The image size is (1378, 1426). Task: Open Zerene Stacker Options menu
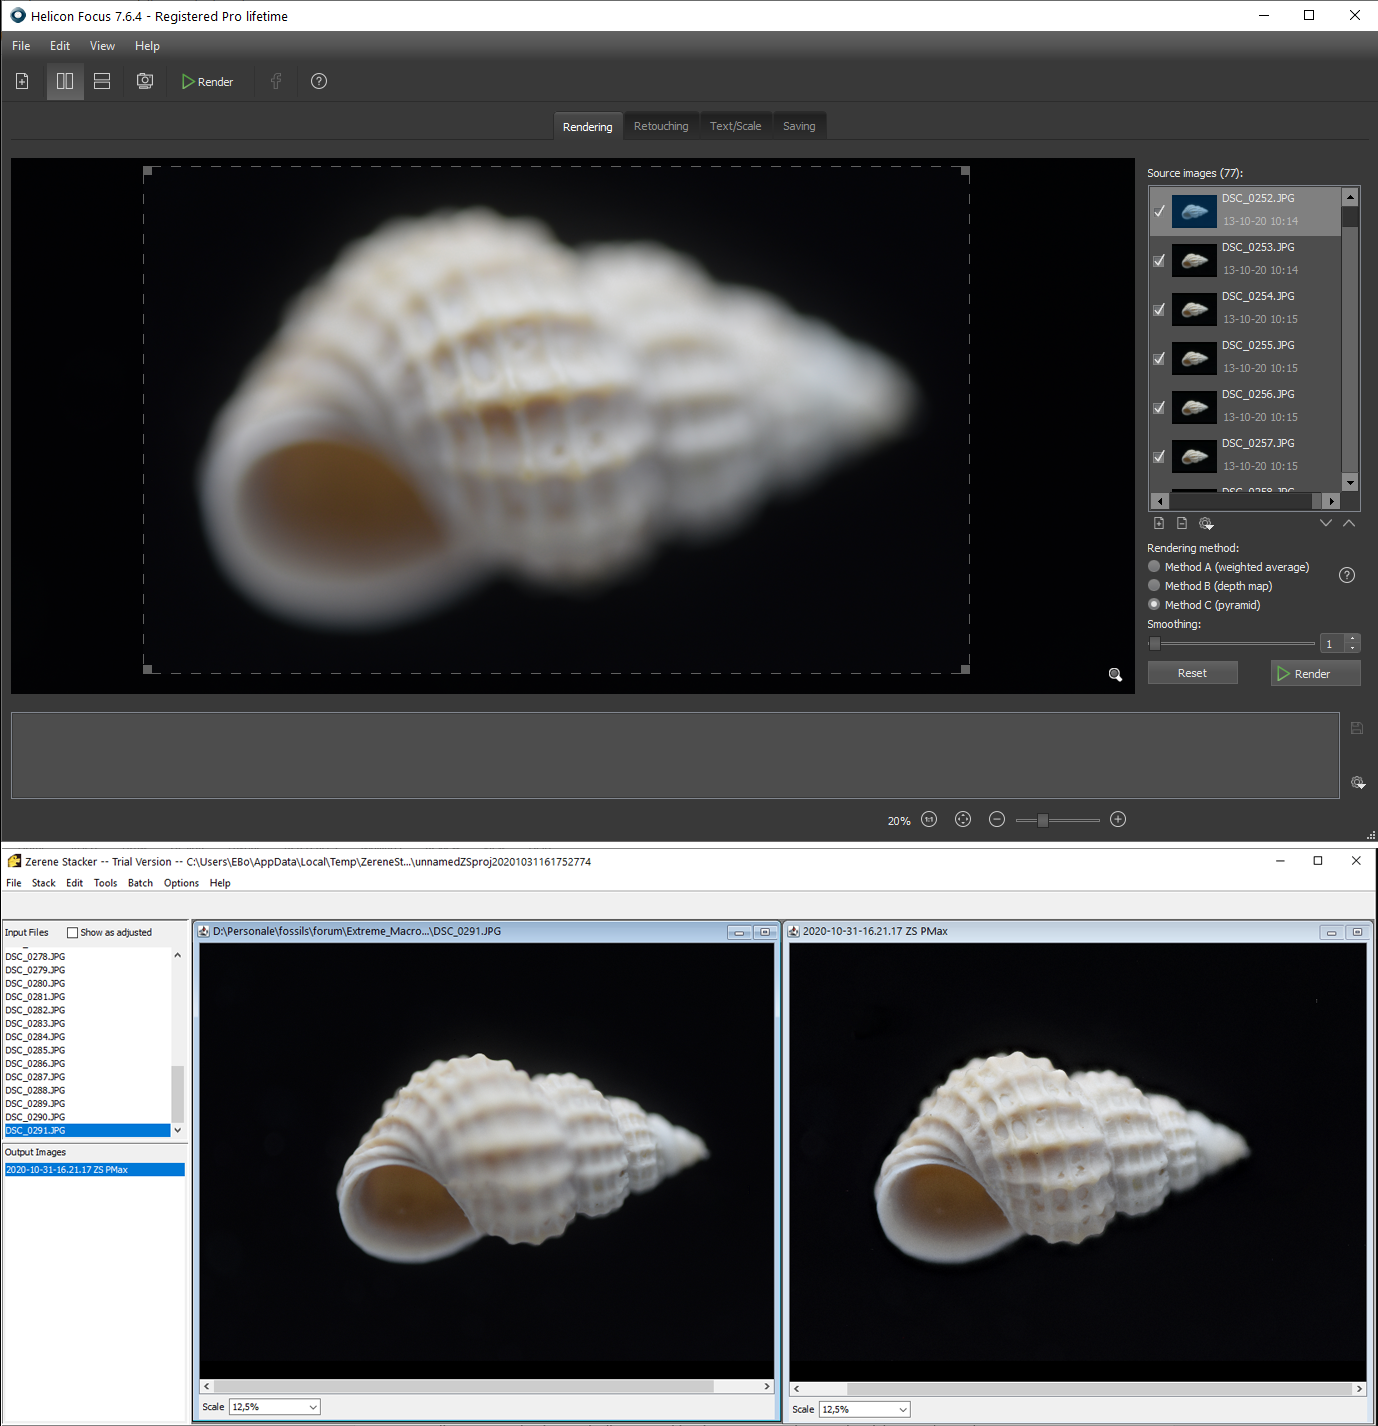point(181,883)
